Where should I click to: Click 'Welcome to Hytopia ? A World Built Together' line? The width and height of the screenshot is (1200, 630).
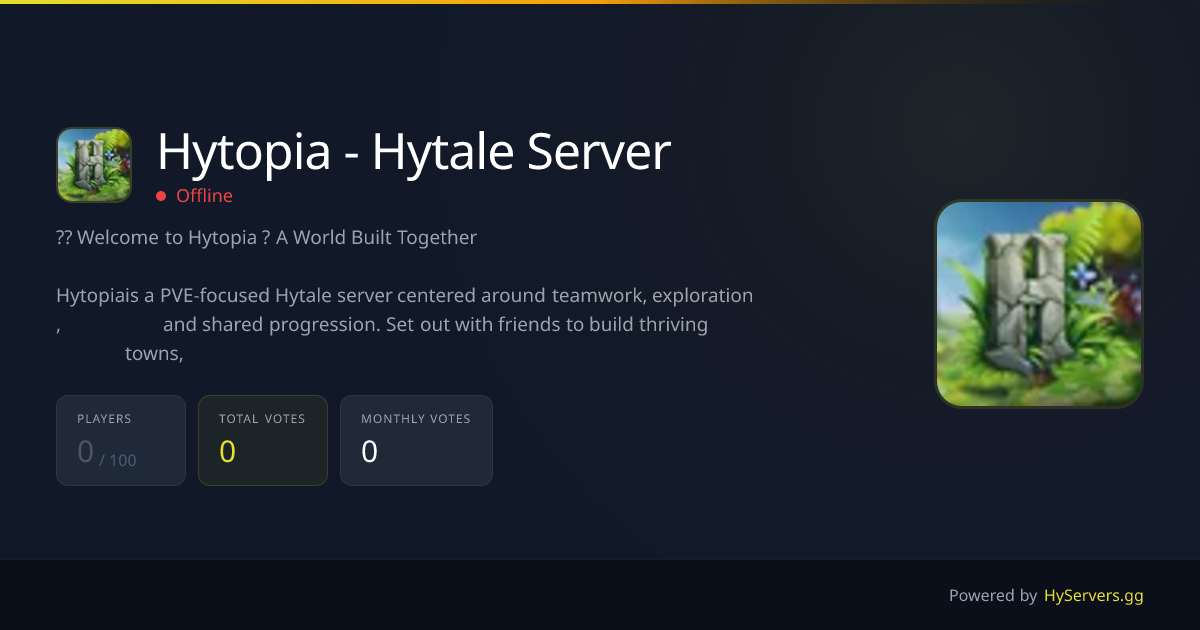[267, 238]
